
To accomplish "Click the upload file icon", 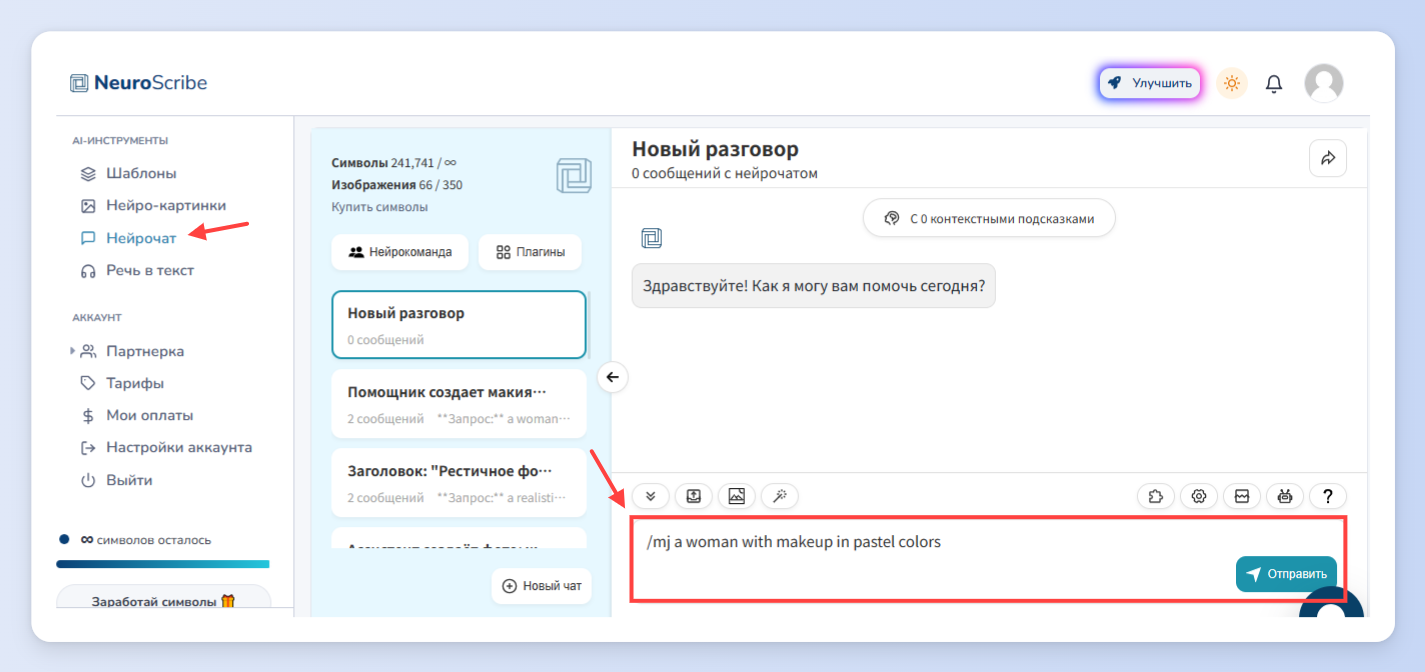I will (694, 495).
